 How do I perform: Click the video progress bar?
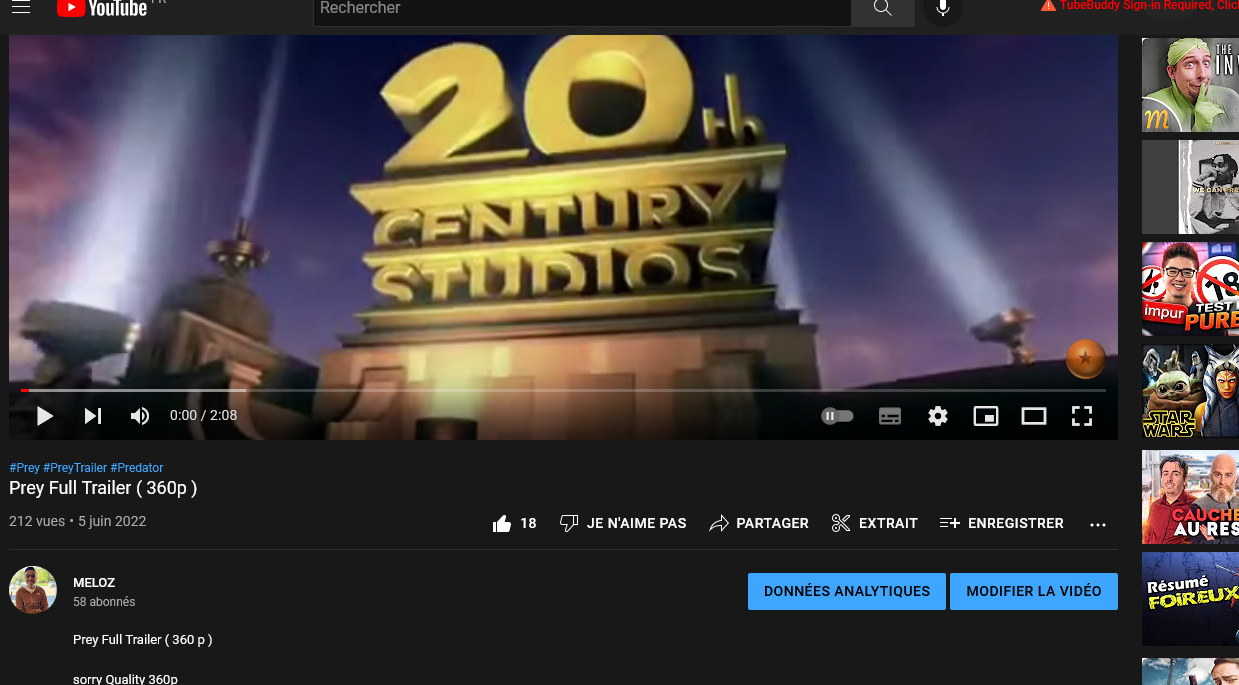coord(563,390)
